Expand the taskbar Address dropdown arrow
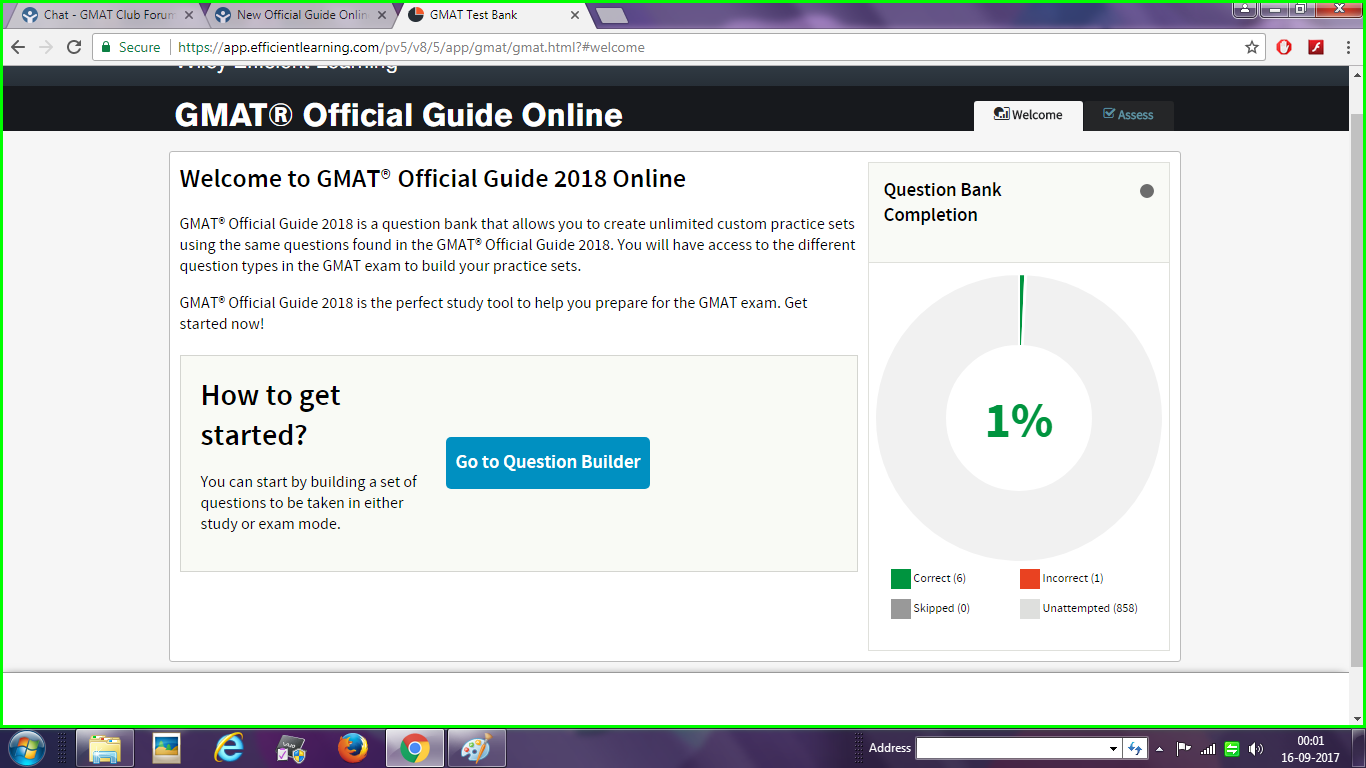The image size is (1366, 768). [1113, 748]
